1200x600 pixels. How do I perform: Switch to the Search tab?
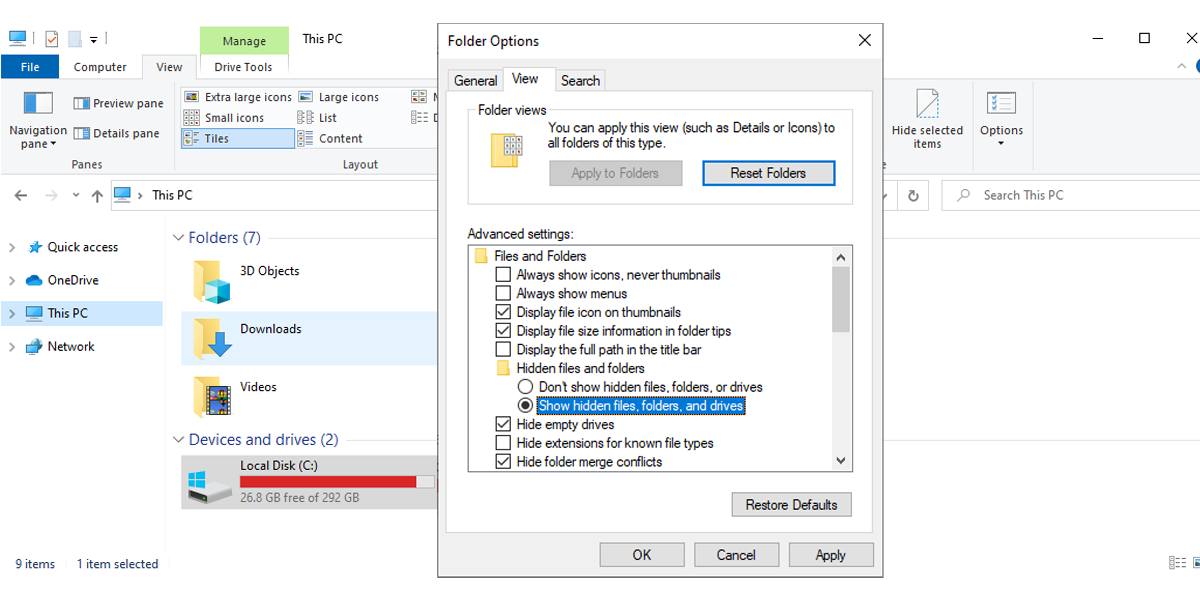[580, 80]
